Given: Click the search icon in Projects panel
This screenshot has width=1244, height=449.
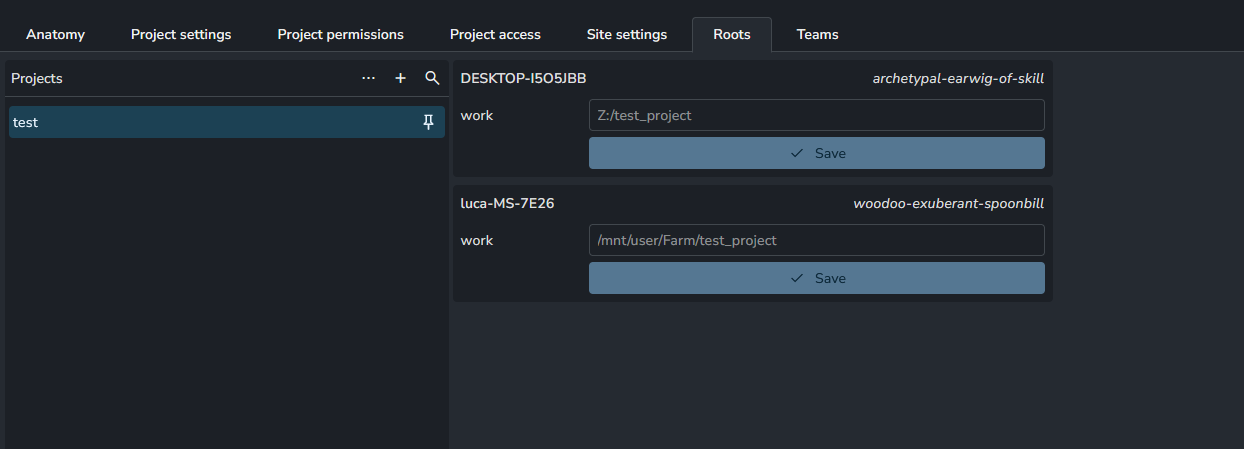Looking at the screenshot, I should (x=432, y=78).
